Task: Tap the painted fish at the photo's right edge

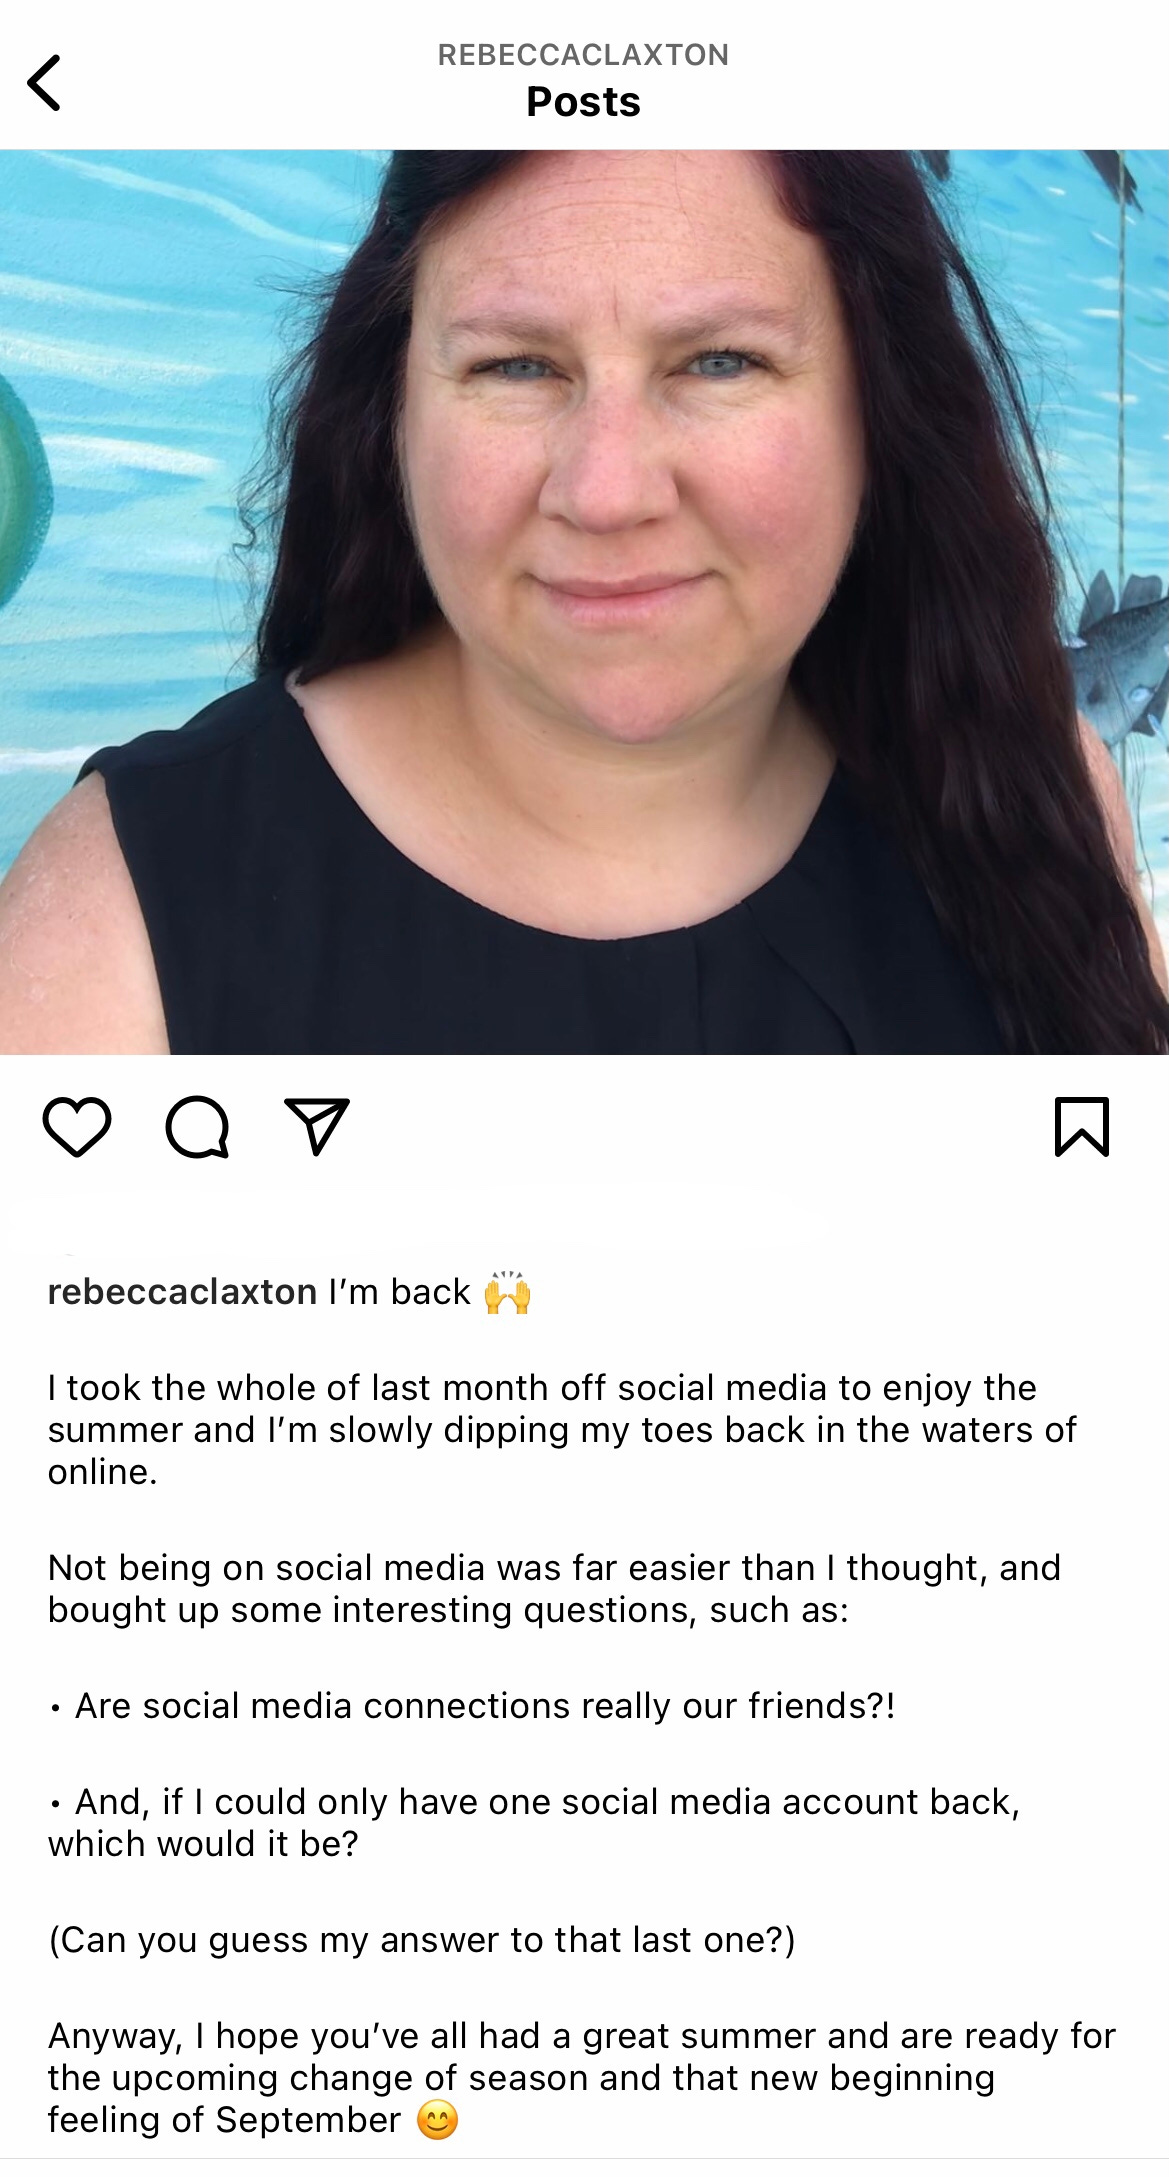Action: [1120, 650]
